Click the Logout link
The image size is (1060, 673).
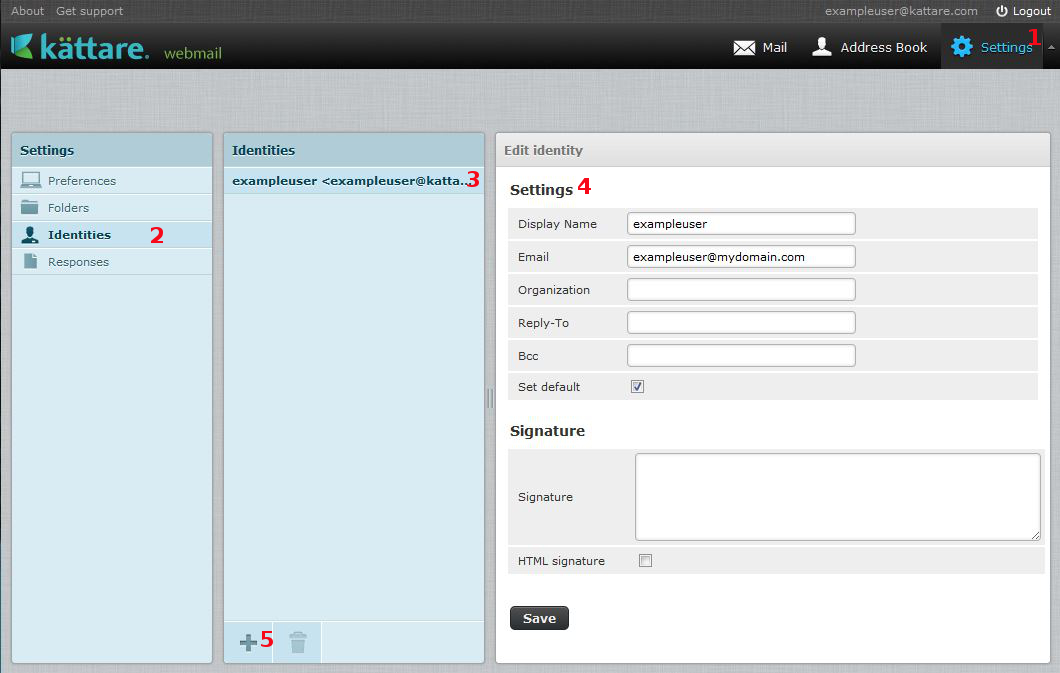point(1023,11)
